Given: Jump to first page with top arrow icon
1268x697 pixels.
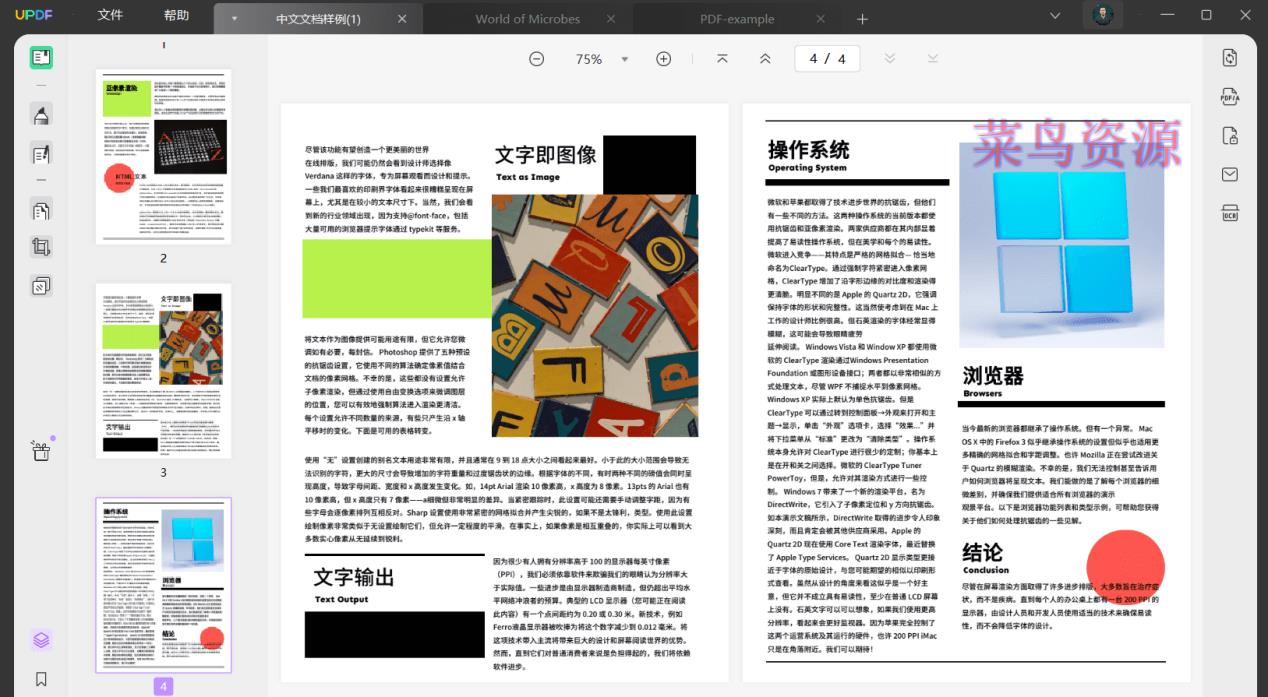Looking at the screenshot, I should tap(722, 59).
